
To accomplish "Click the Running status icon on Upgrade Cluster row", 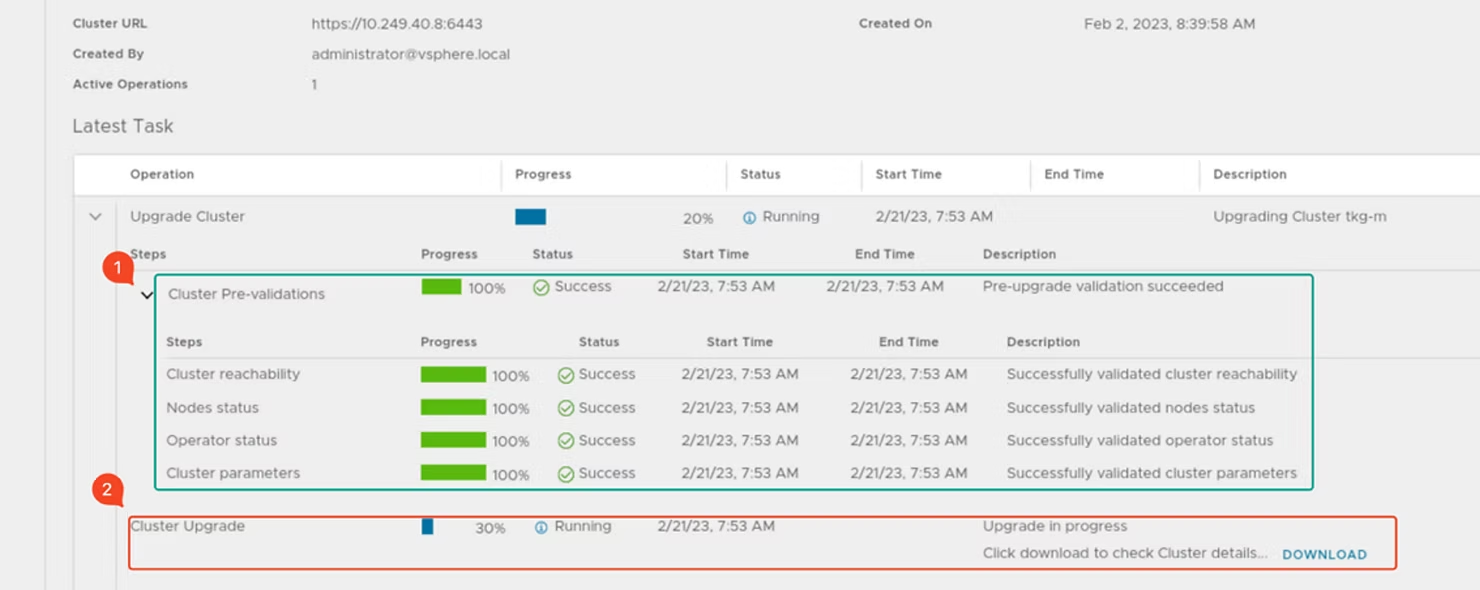I will [x=750, y=216].
